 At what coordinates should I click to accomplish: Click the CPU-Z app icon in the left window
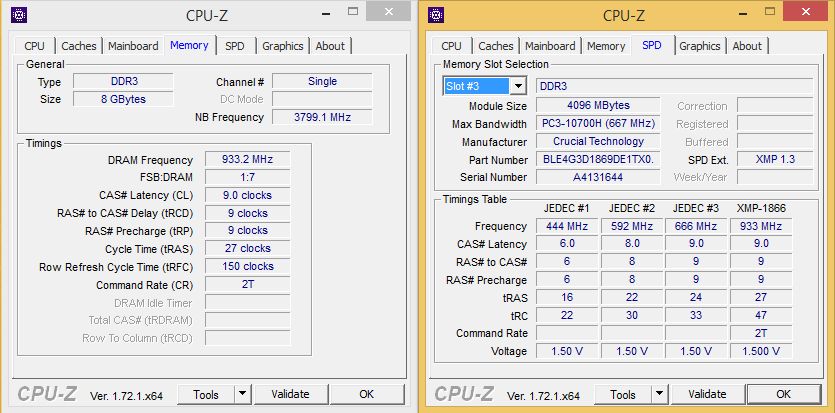19,15
